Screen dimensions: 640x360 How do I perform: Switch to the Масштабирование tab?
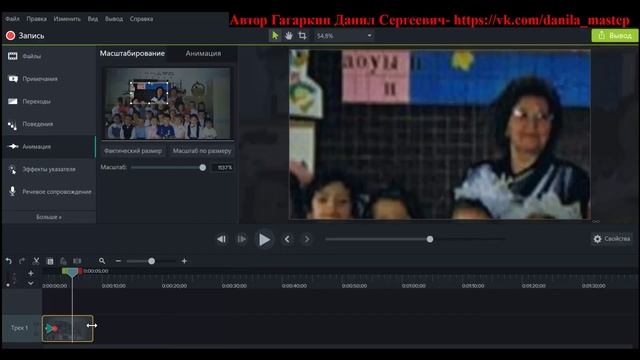132,53
